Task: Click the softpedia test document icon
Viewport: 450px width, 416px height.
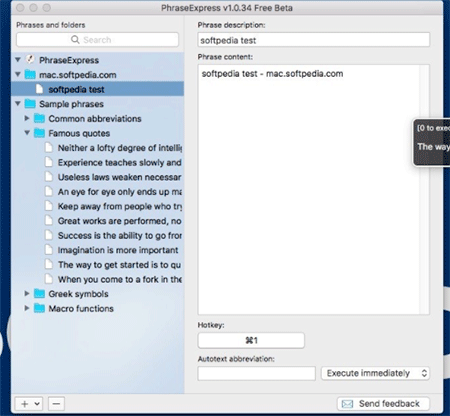Action: (x=39, y=89)
